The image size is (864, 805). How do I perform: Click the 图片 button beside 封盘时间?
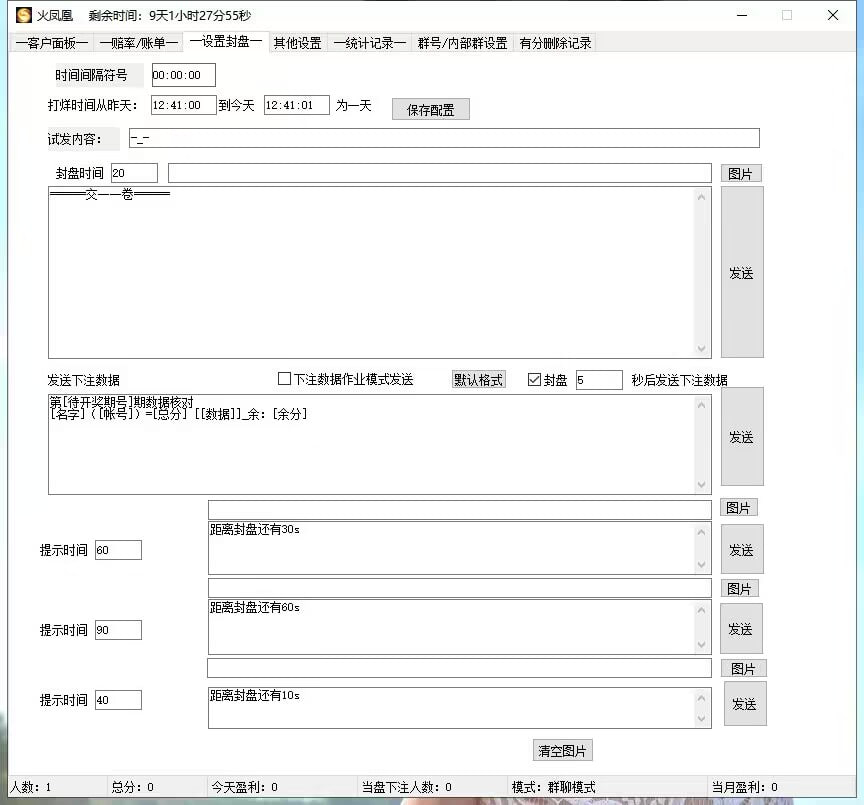740,174
